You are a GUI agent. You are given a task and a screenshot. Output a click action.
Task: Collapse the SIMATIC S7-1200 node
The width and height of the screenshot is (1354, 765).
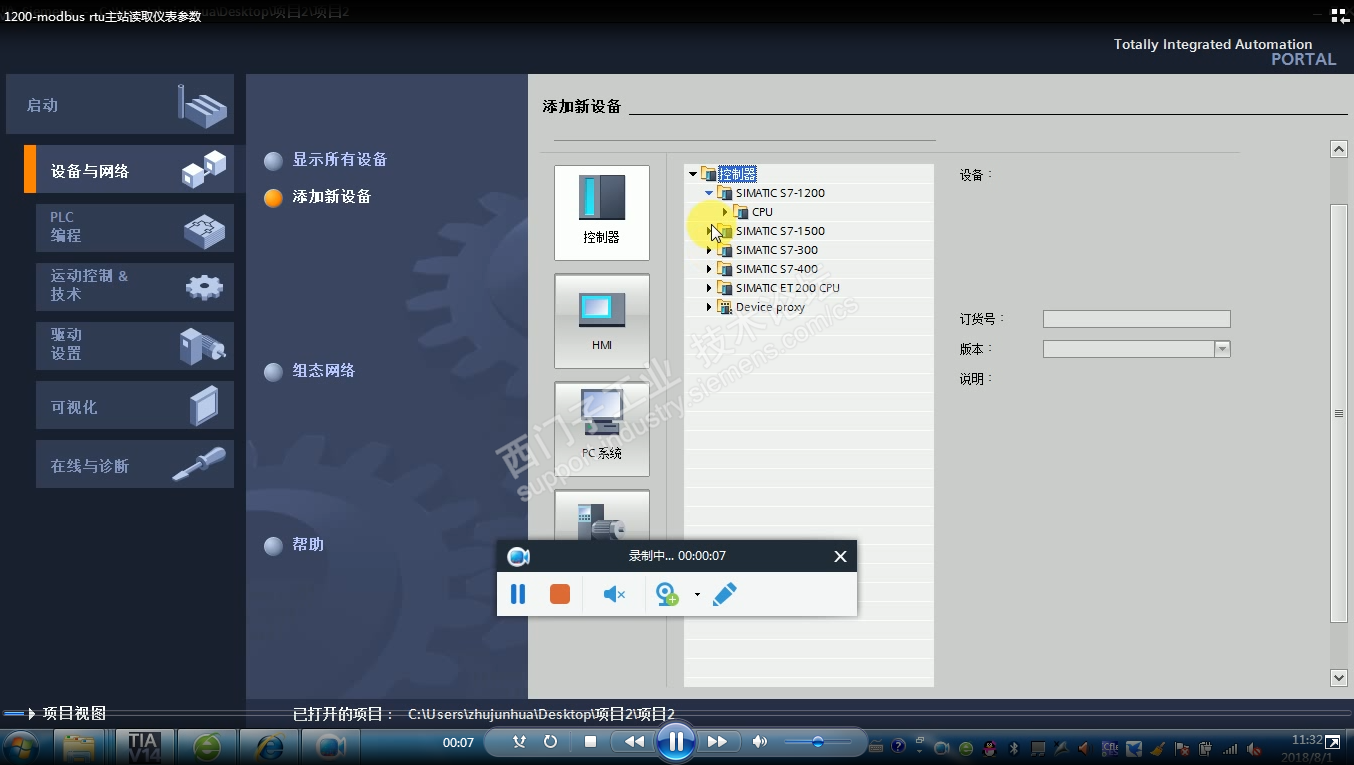tap(709, 193)
